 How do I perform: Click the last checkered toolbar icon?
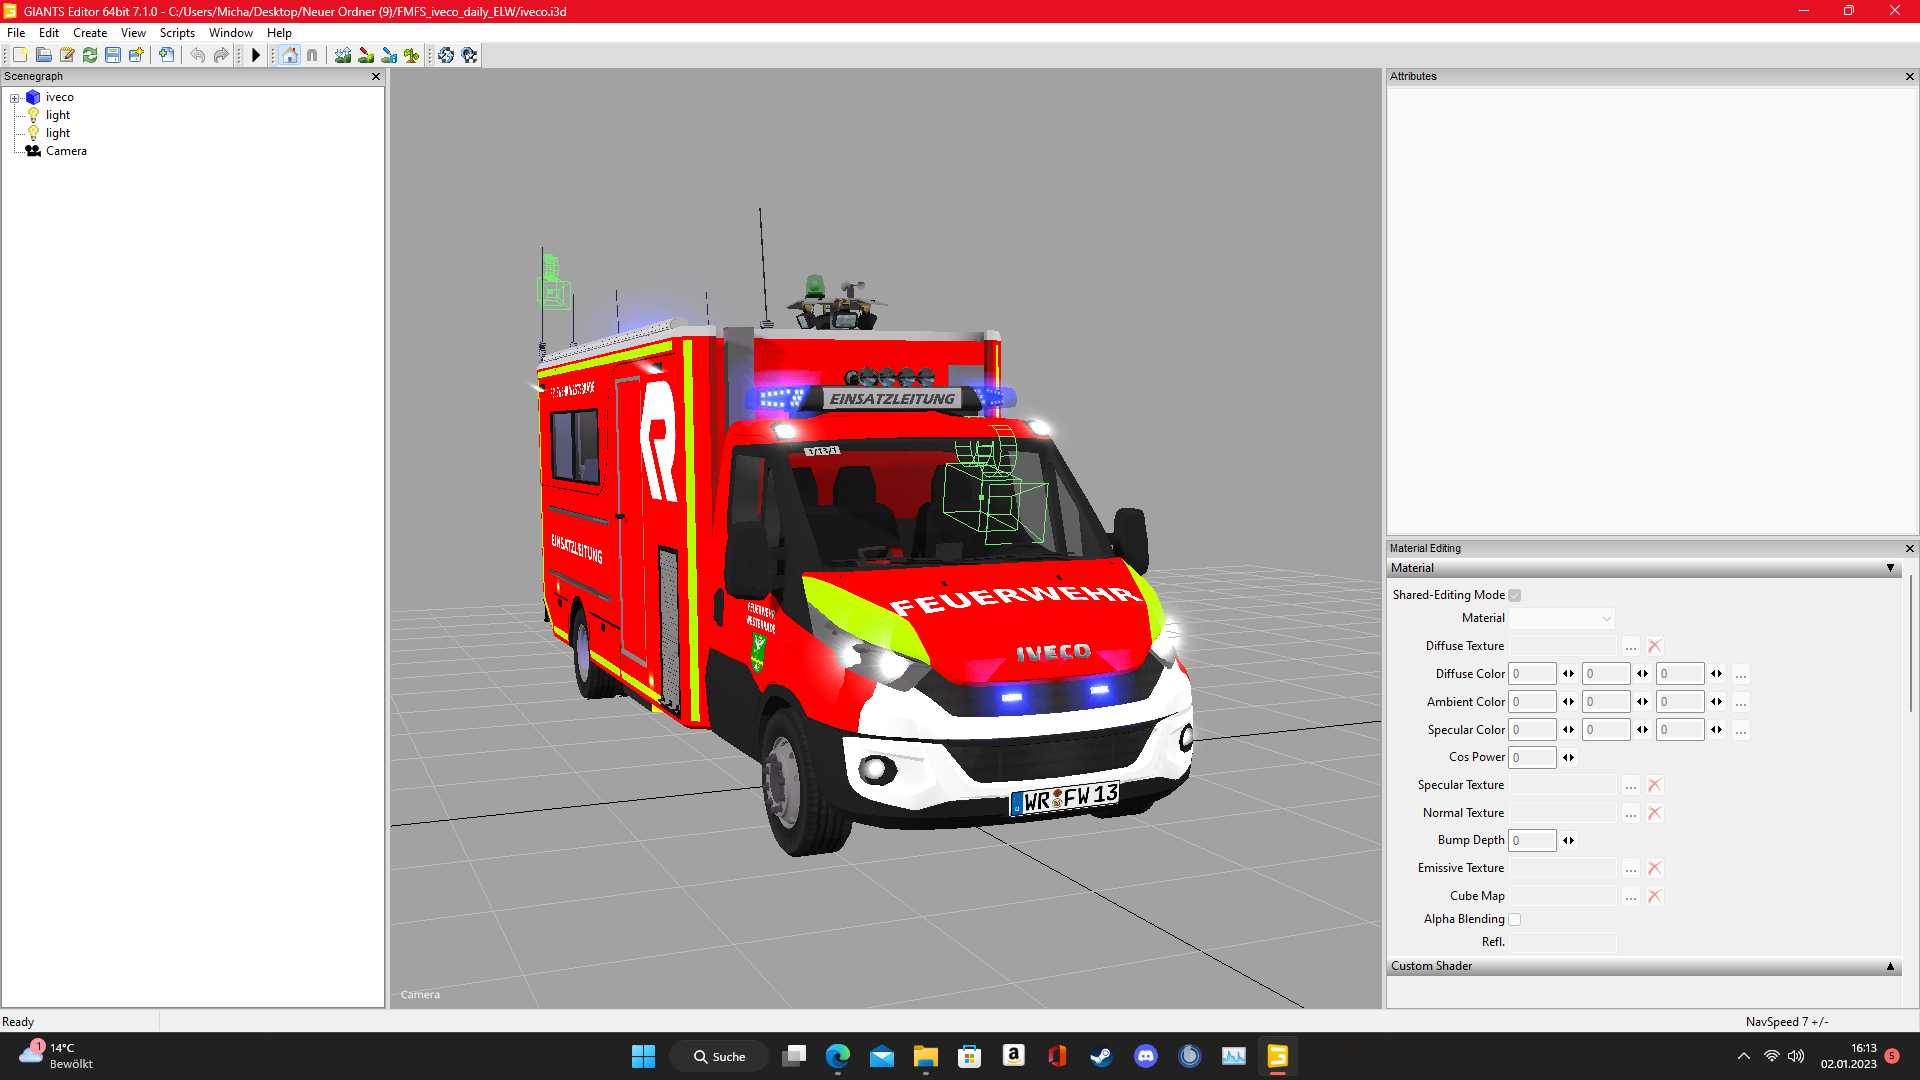pos(469,55)
